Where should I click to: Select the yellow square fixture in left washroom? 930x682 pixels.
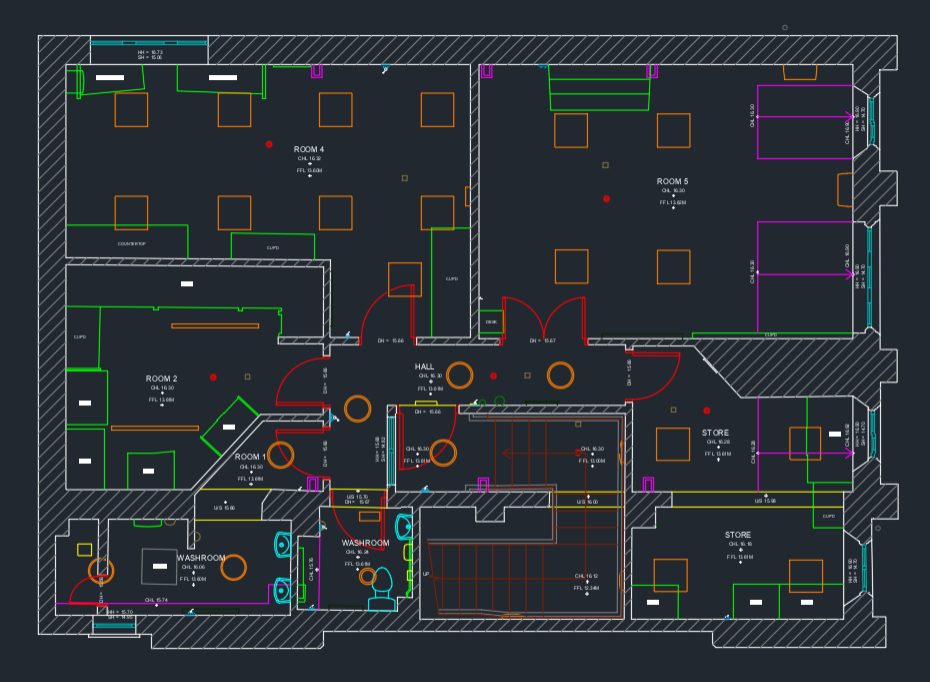click(84, 550)
